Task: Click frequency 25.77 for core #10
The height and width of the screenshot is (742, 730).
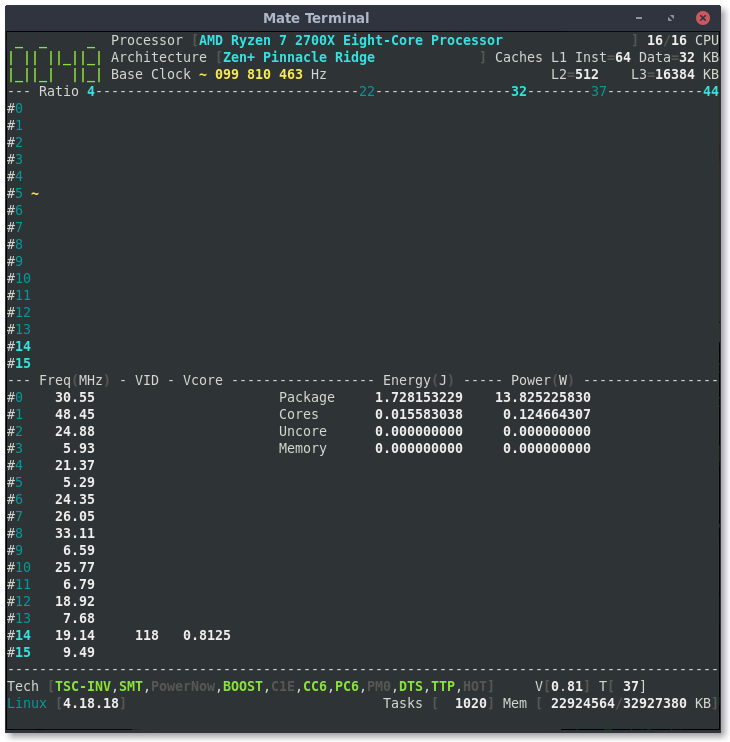Action: pyautogui.click(x=75, y=568)
